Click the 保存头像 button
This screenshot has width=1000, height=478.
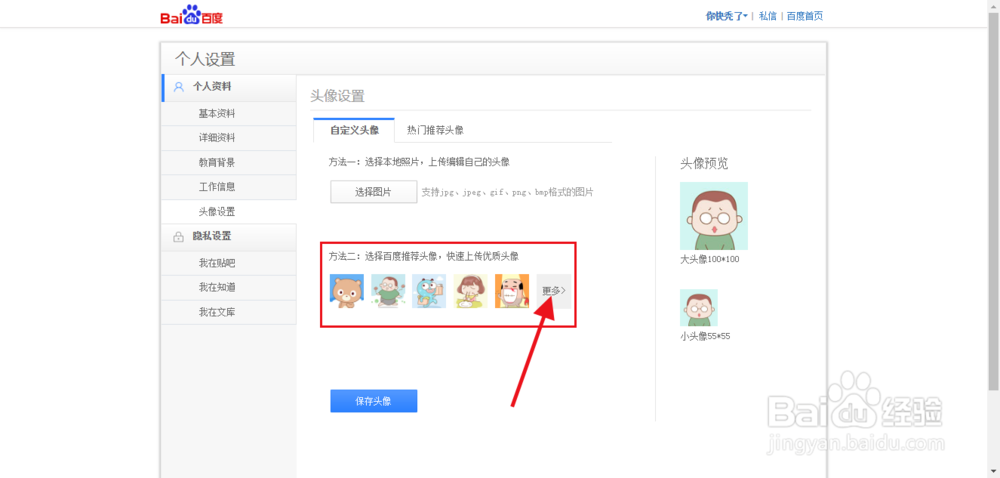(x=373, y=401)
